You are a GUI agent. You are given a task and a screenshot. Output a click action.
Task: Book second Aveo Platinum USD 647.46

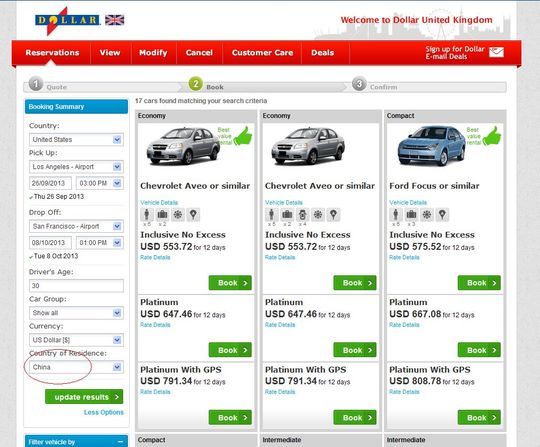(x=355, y=350)
